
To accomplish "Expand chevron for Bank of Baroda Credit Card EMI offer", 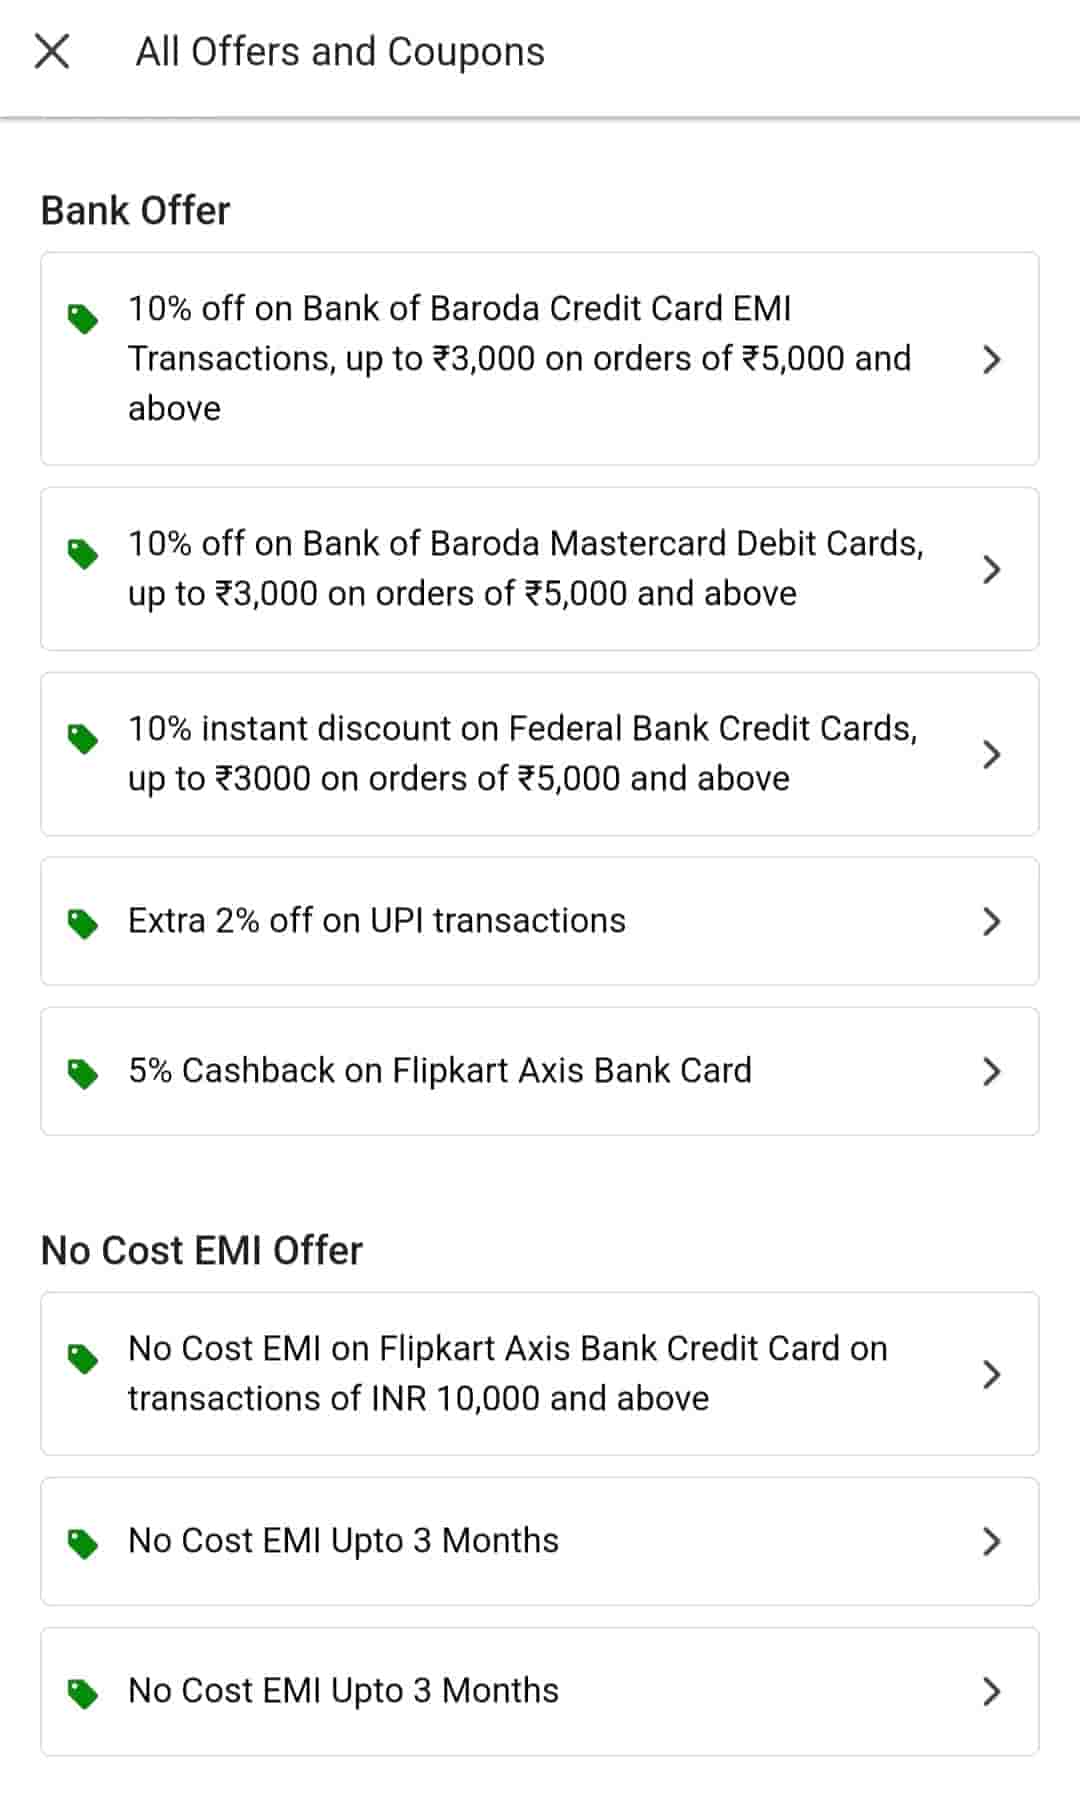I will [991, 359].
